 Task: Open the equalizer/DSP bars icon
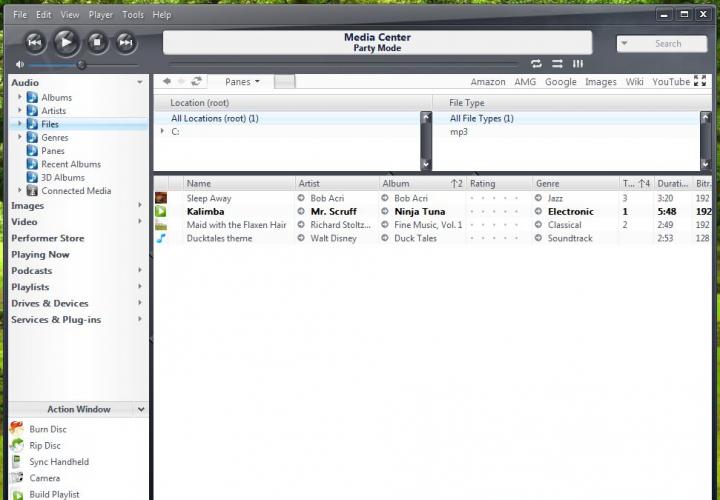[577, 64]
